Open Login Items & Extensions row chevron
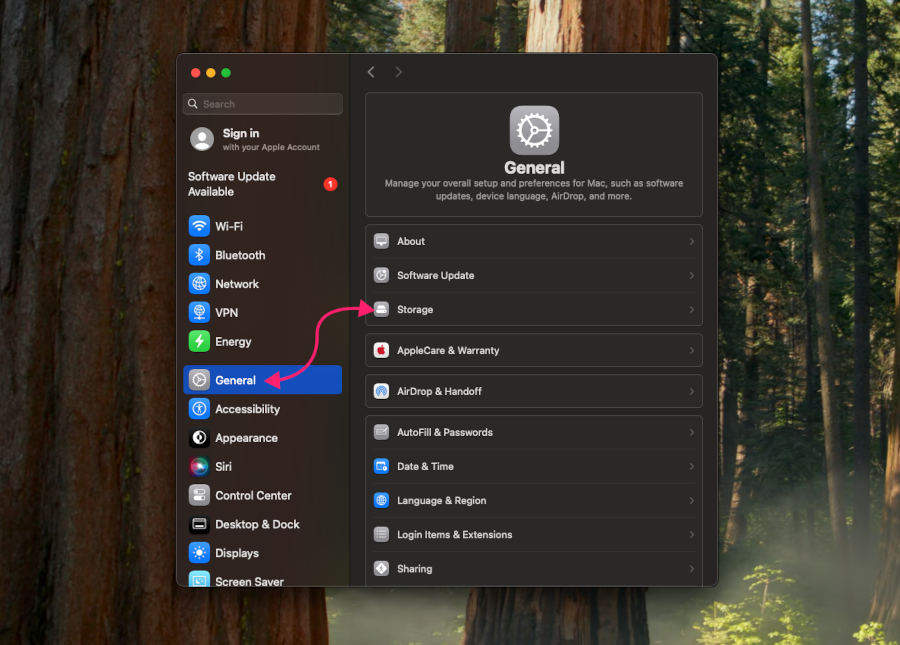The height and width of the screenshot is (645, 900). (x=692, y=535)
